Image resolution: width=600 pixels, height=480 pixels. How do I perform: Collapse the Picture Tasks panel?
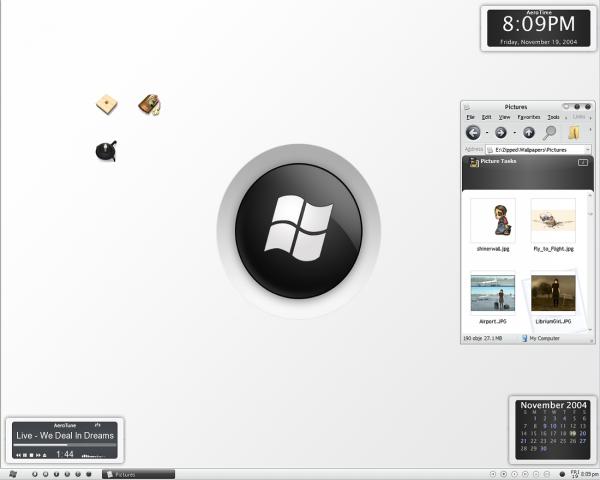(583, 163)
